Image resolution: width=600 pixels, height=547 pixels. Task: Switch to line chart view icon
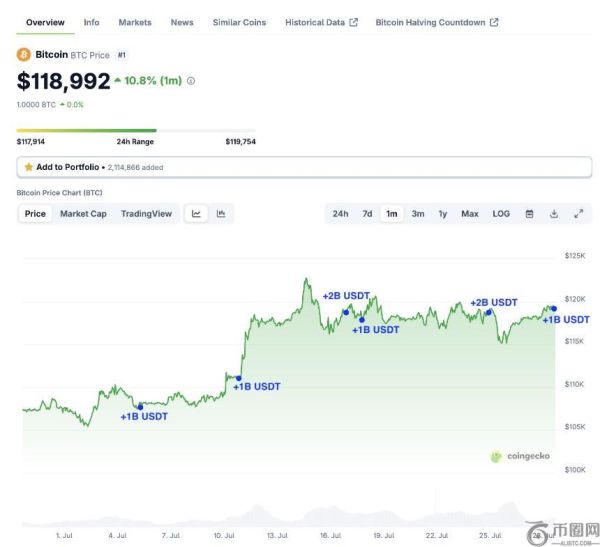(197, 213)
